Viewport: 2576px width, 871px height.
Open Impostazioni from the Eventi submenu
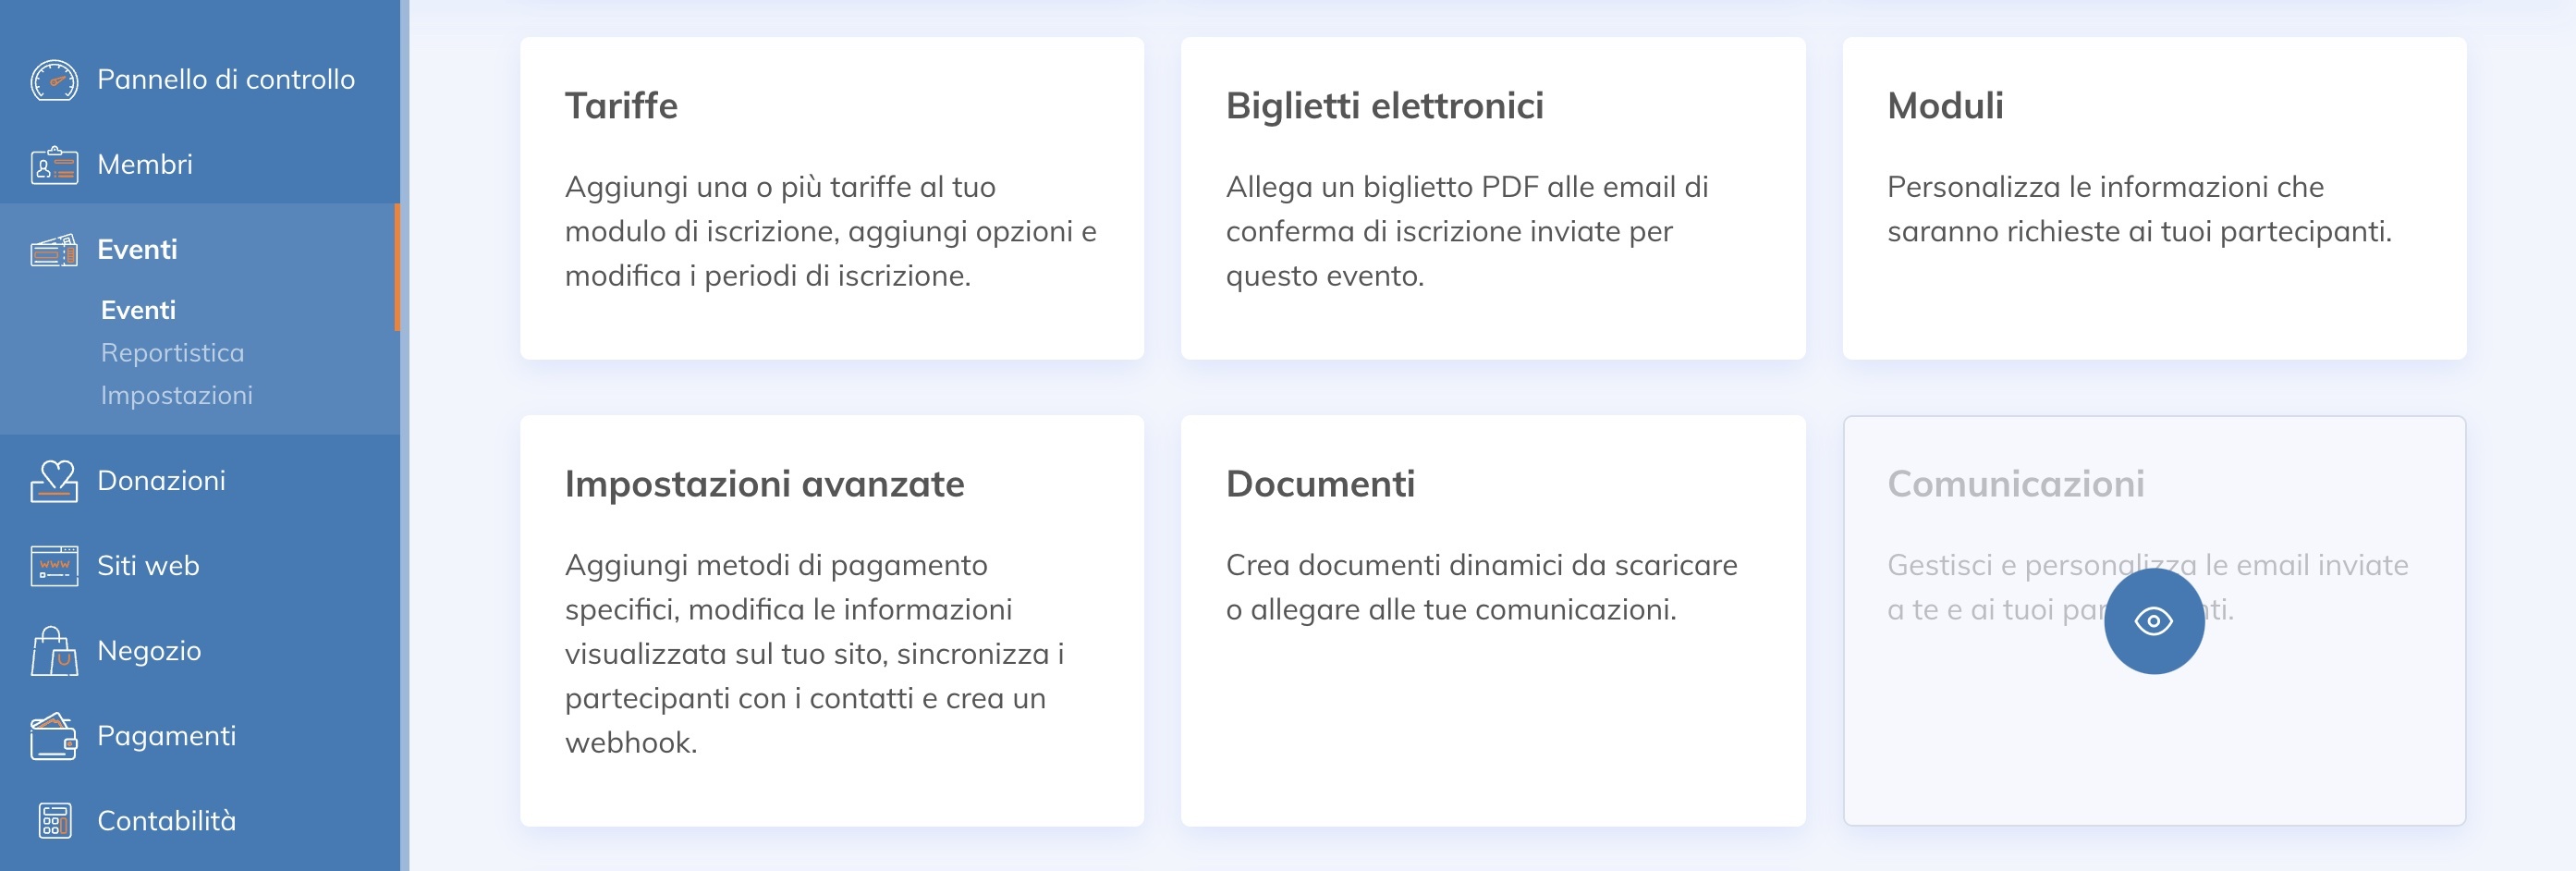click(x=177, y=394)
